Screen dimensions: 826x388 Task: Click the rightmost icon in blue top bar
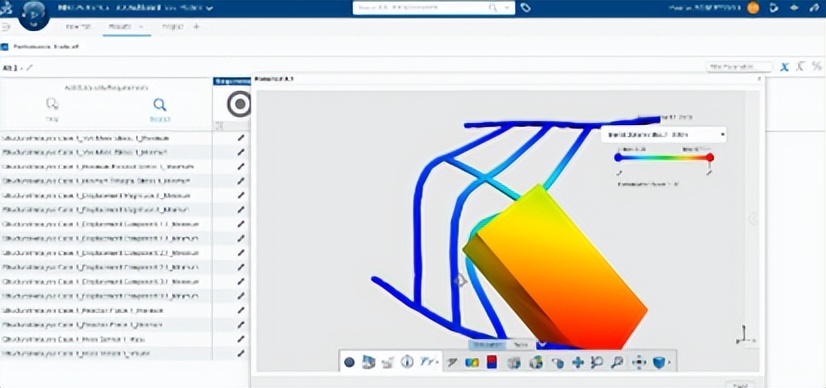point(815,8)
